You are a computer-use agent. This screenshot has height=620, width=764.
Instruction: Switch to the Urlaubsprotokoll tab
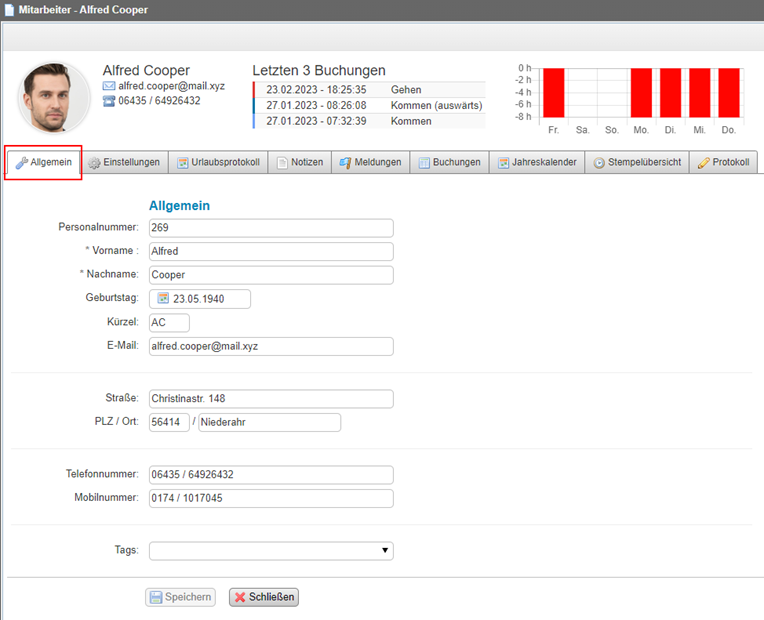point(218,162)
